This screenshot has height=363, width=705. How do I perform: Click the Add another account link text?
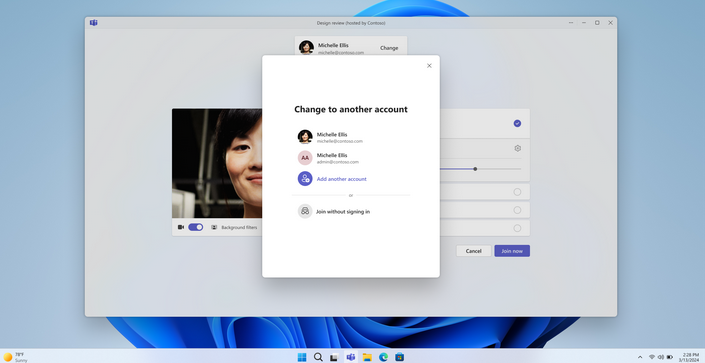(342, 179)
